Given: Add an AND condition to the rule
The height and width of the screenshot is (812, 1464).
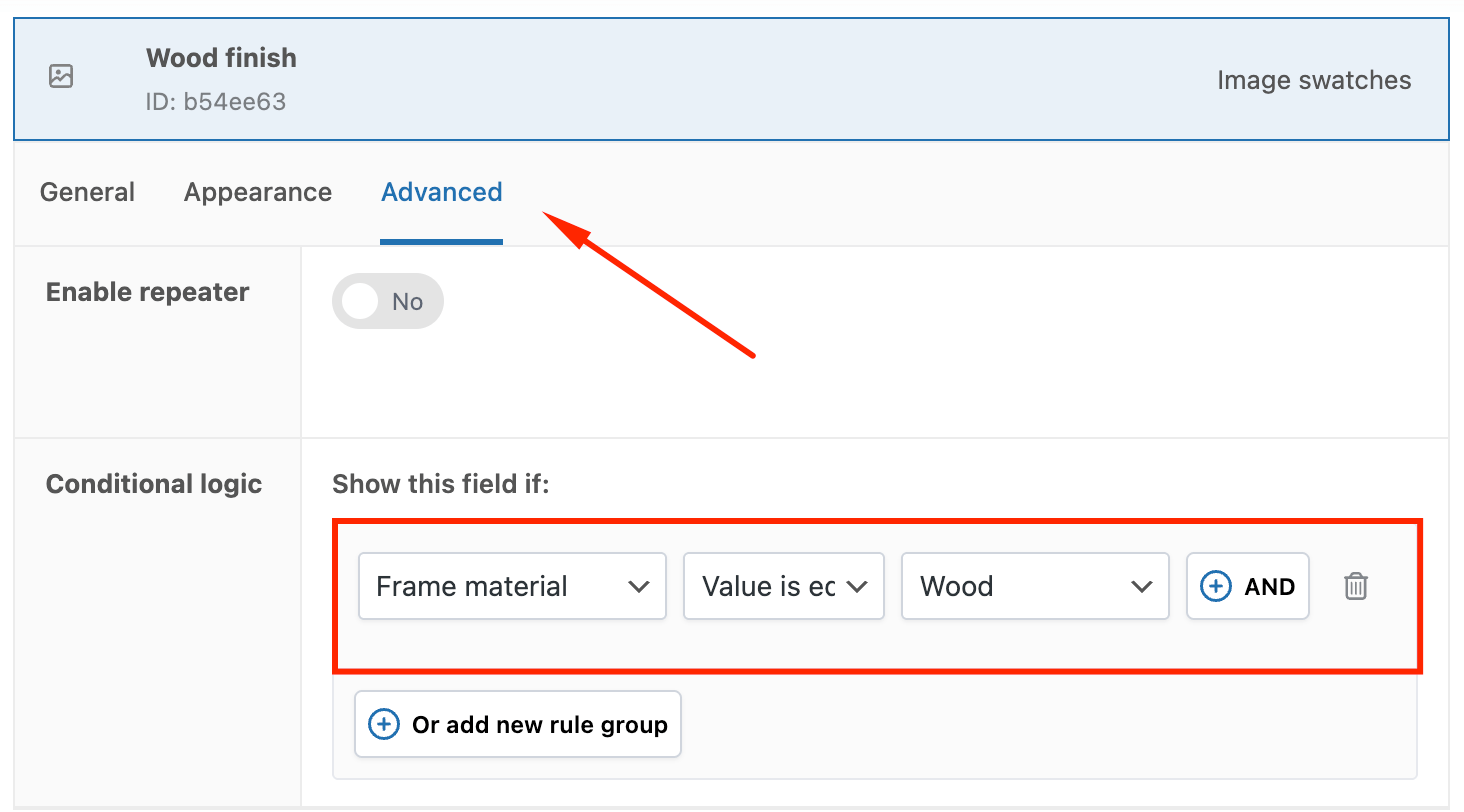Looking at the screenshot, I should (1248, 586).
